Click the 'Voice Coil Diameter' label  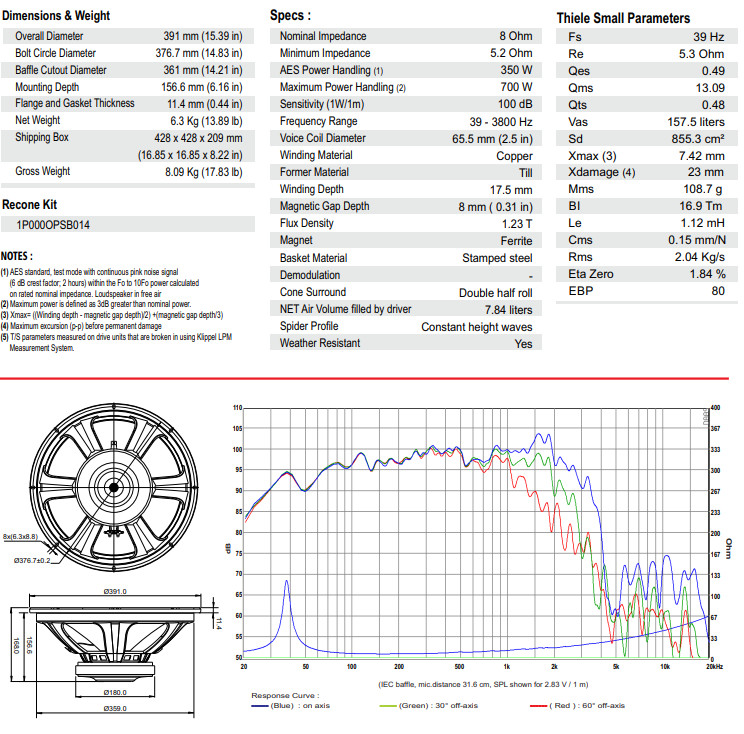pyautogui.click(x=323, y=138)
